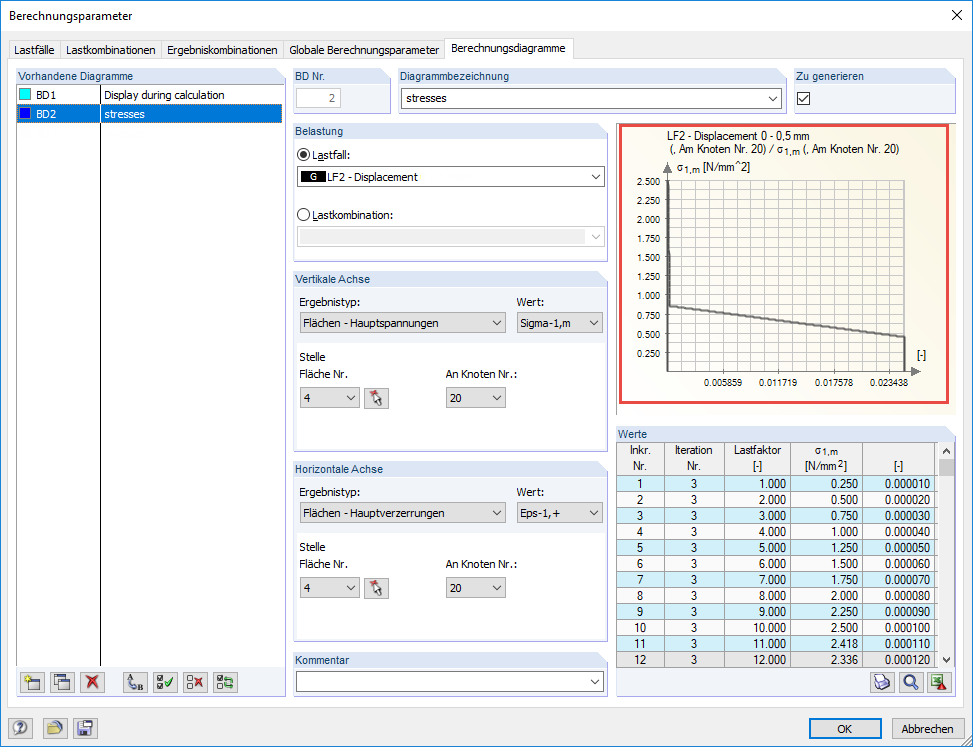Delete the selected diagram with red X

pos(92,682)
